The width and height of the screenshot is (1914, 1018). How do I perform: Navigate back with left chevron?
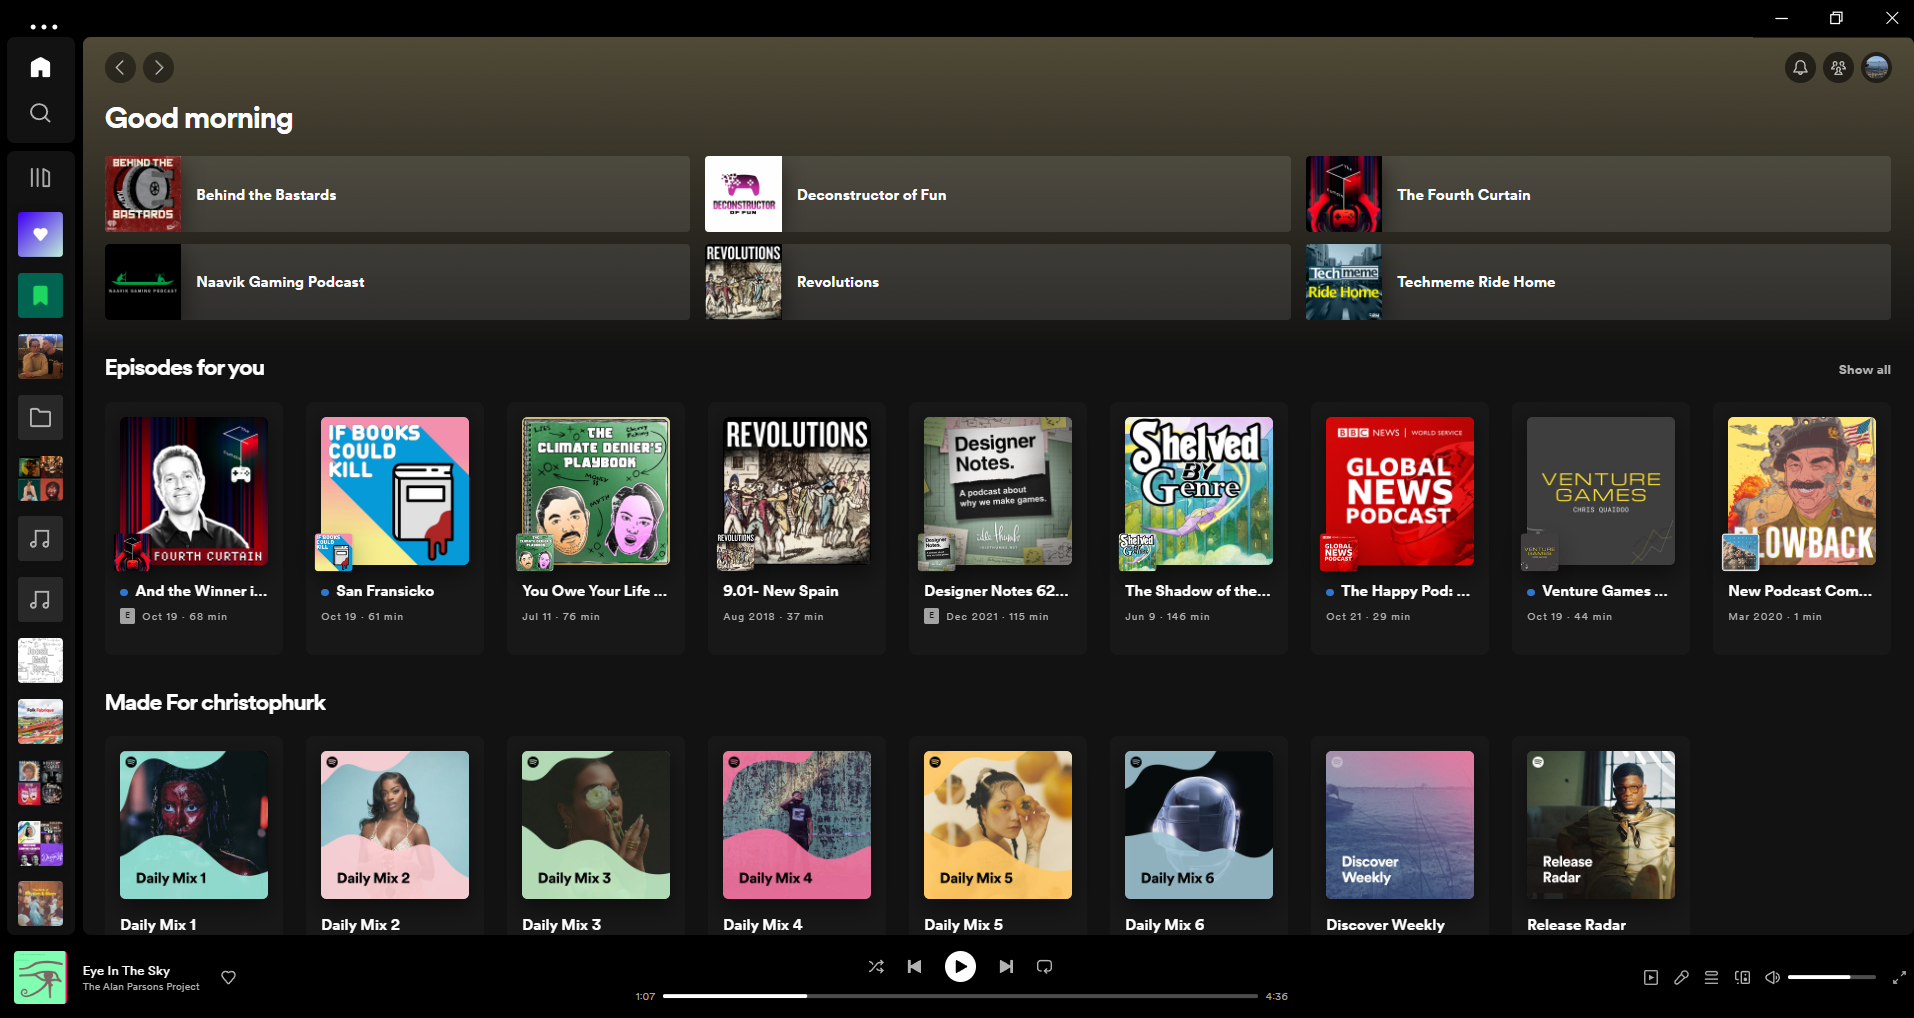click(120, 67)
